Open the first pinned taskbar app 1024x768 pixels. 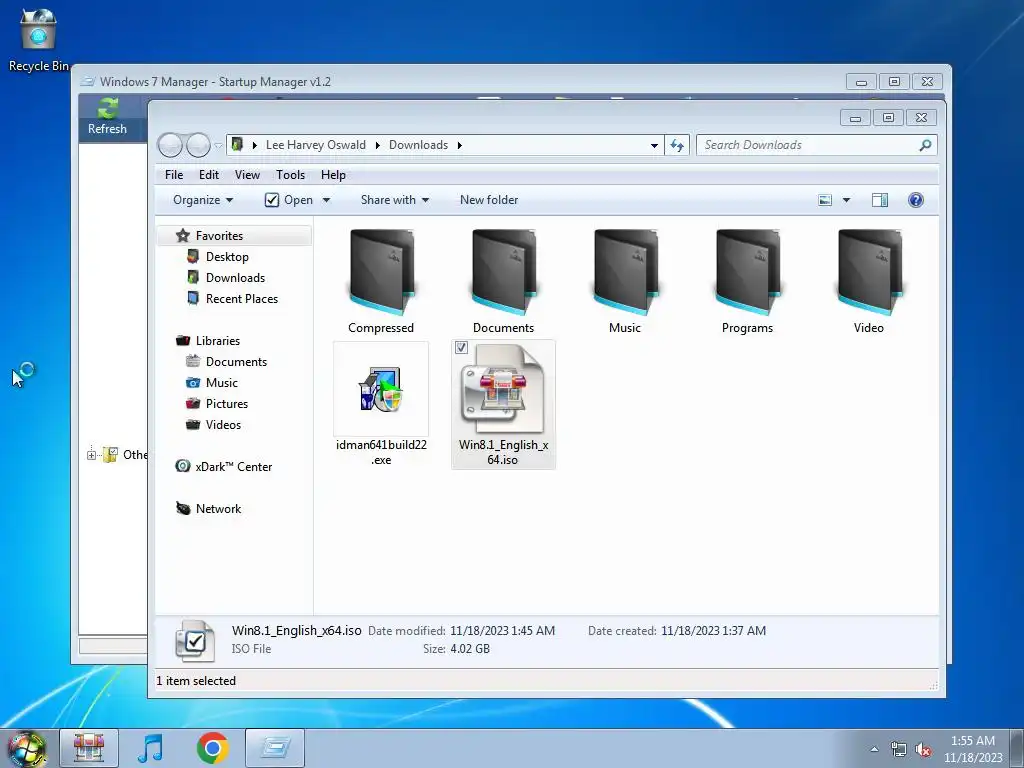[89, 748]
